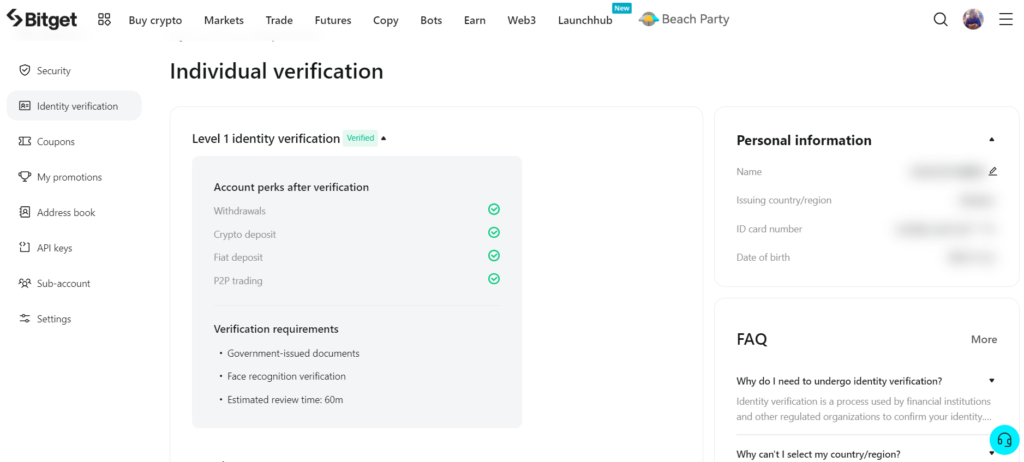Open the Copy trading menu

[x=386, y=20]
